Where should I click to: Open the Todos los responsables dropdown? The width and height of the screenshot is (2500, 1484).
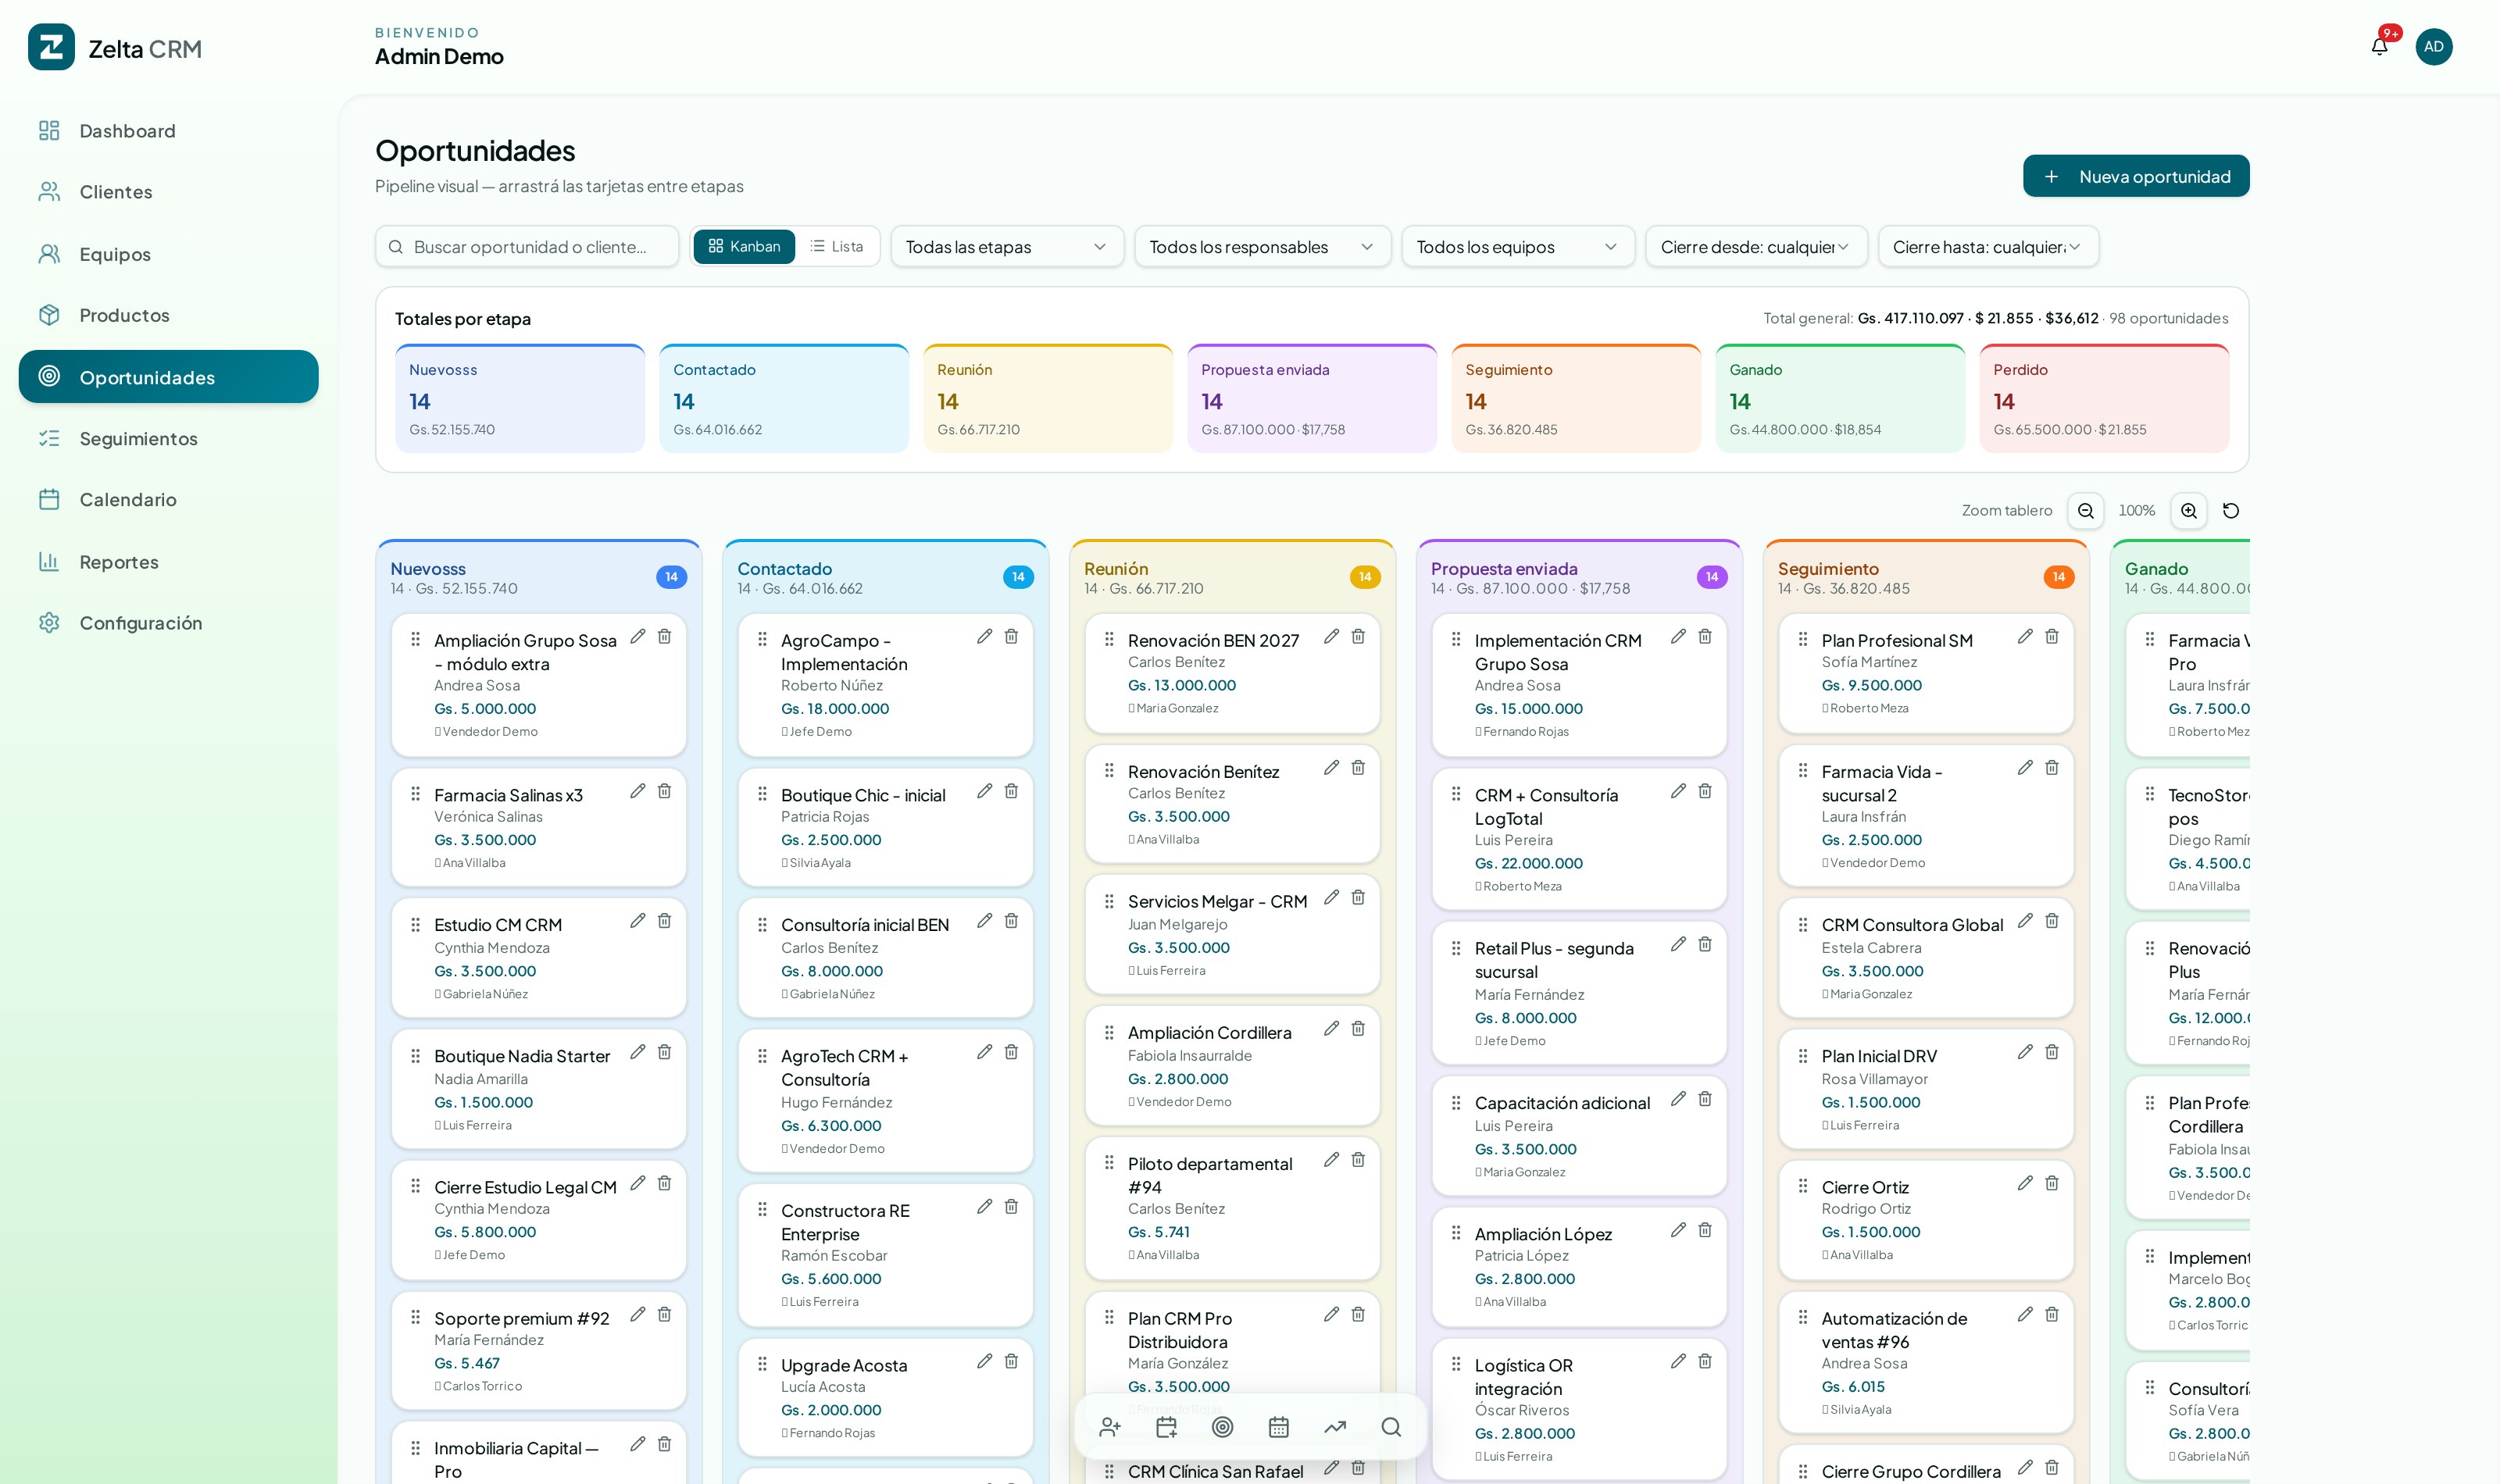click(x=1262, y=247)
